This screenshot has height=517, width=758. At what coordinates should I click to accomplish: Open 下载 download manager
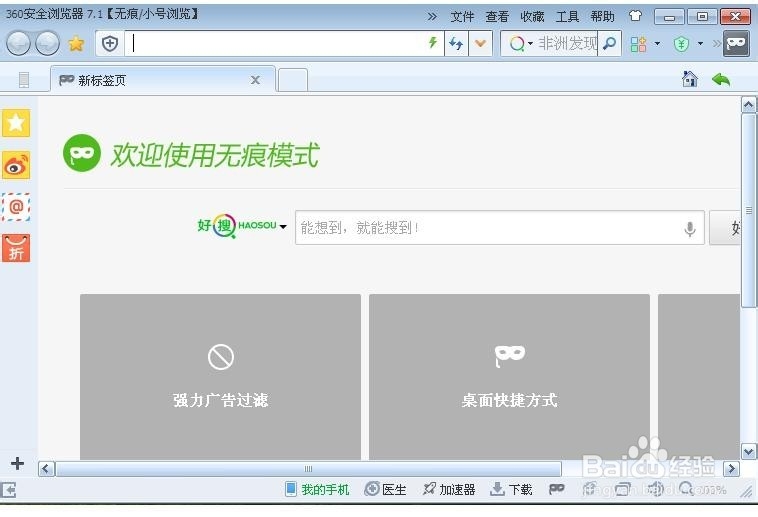pos(511,489)
